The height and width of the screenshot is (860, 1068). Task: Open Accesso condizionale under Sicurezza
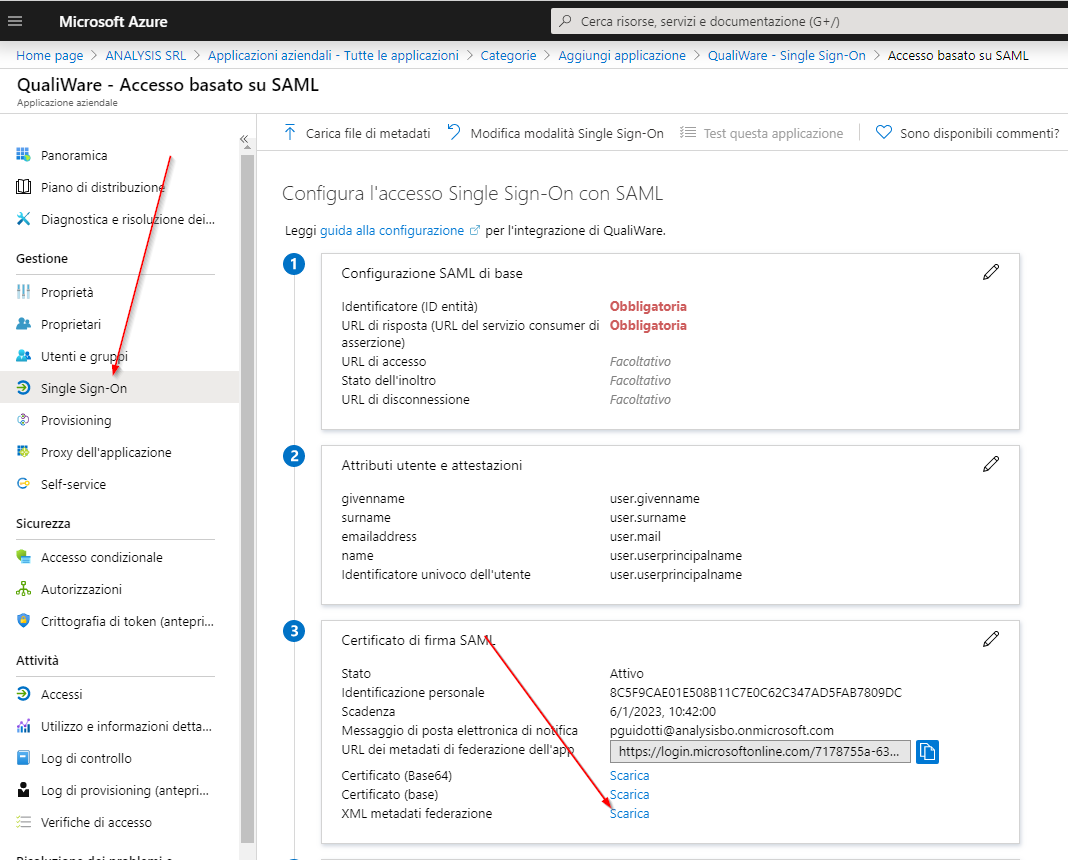click(x=101, y=557)
